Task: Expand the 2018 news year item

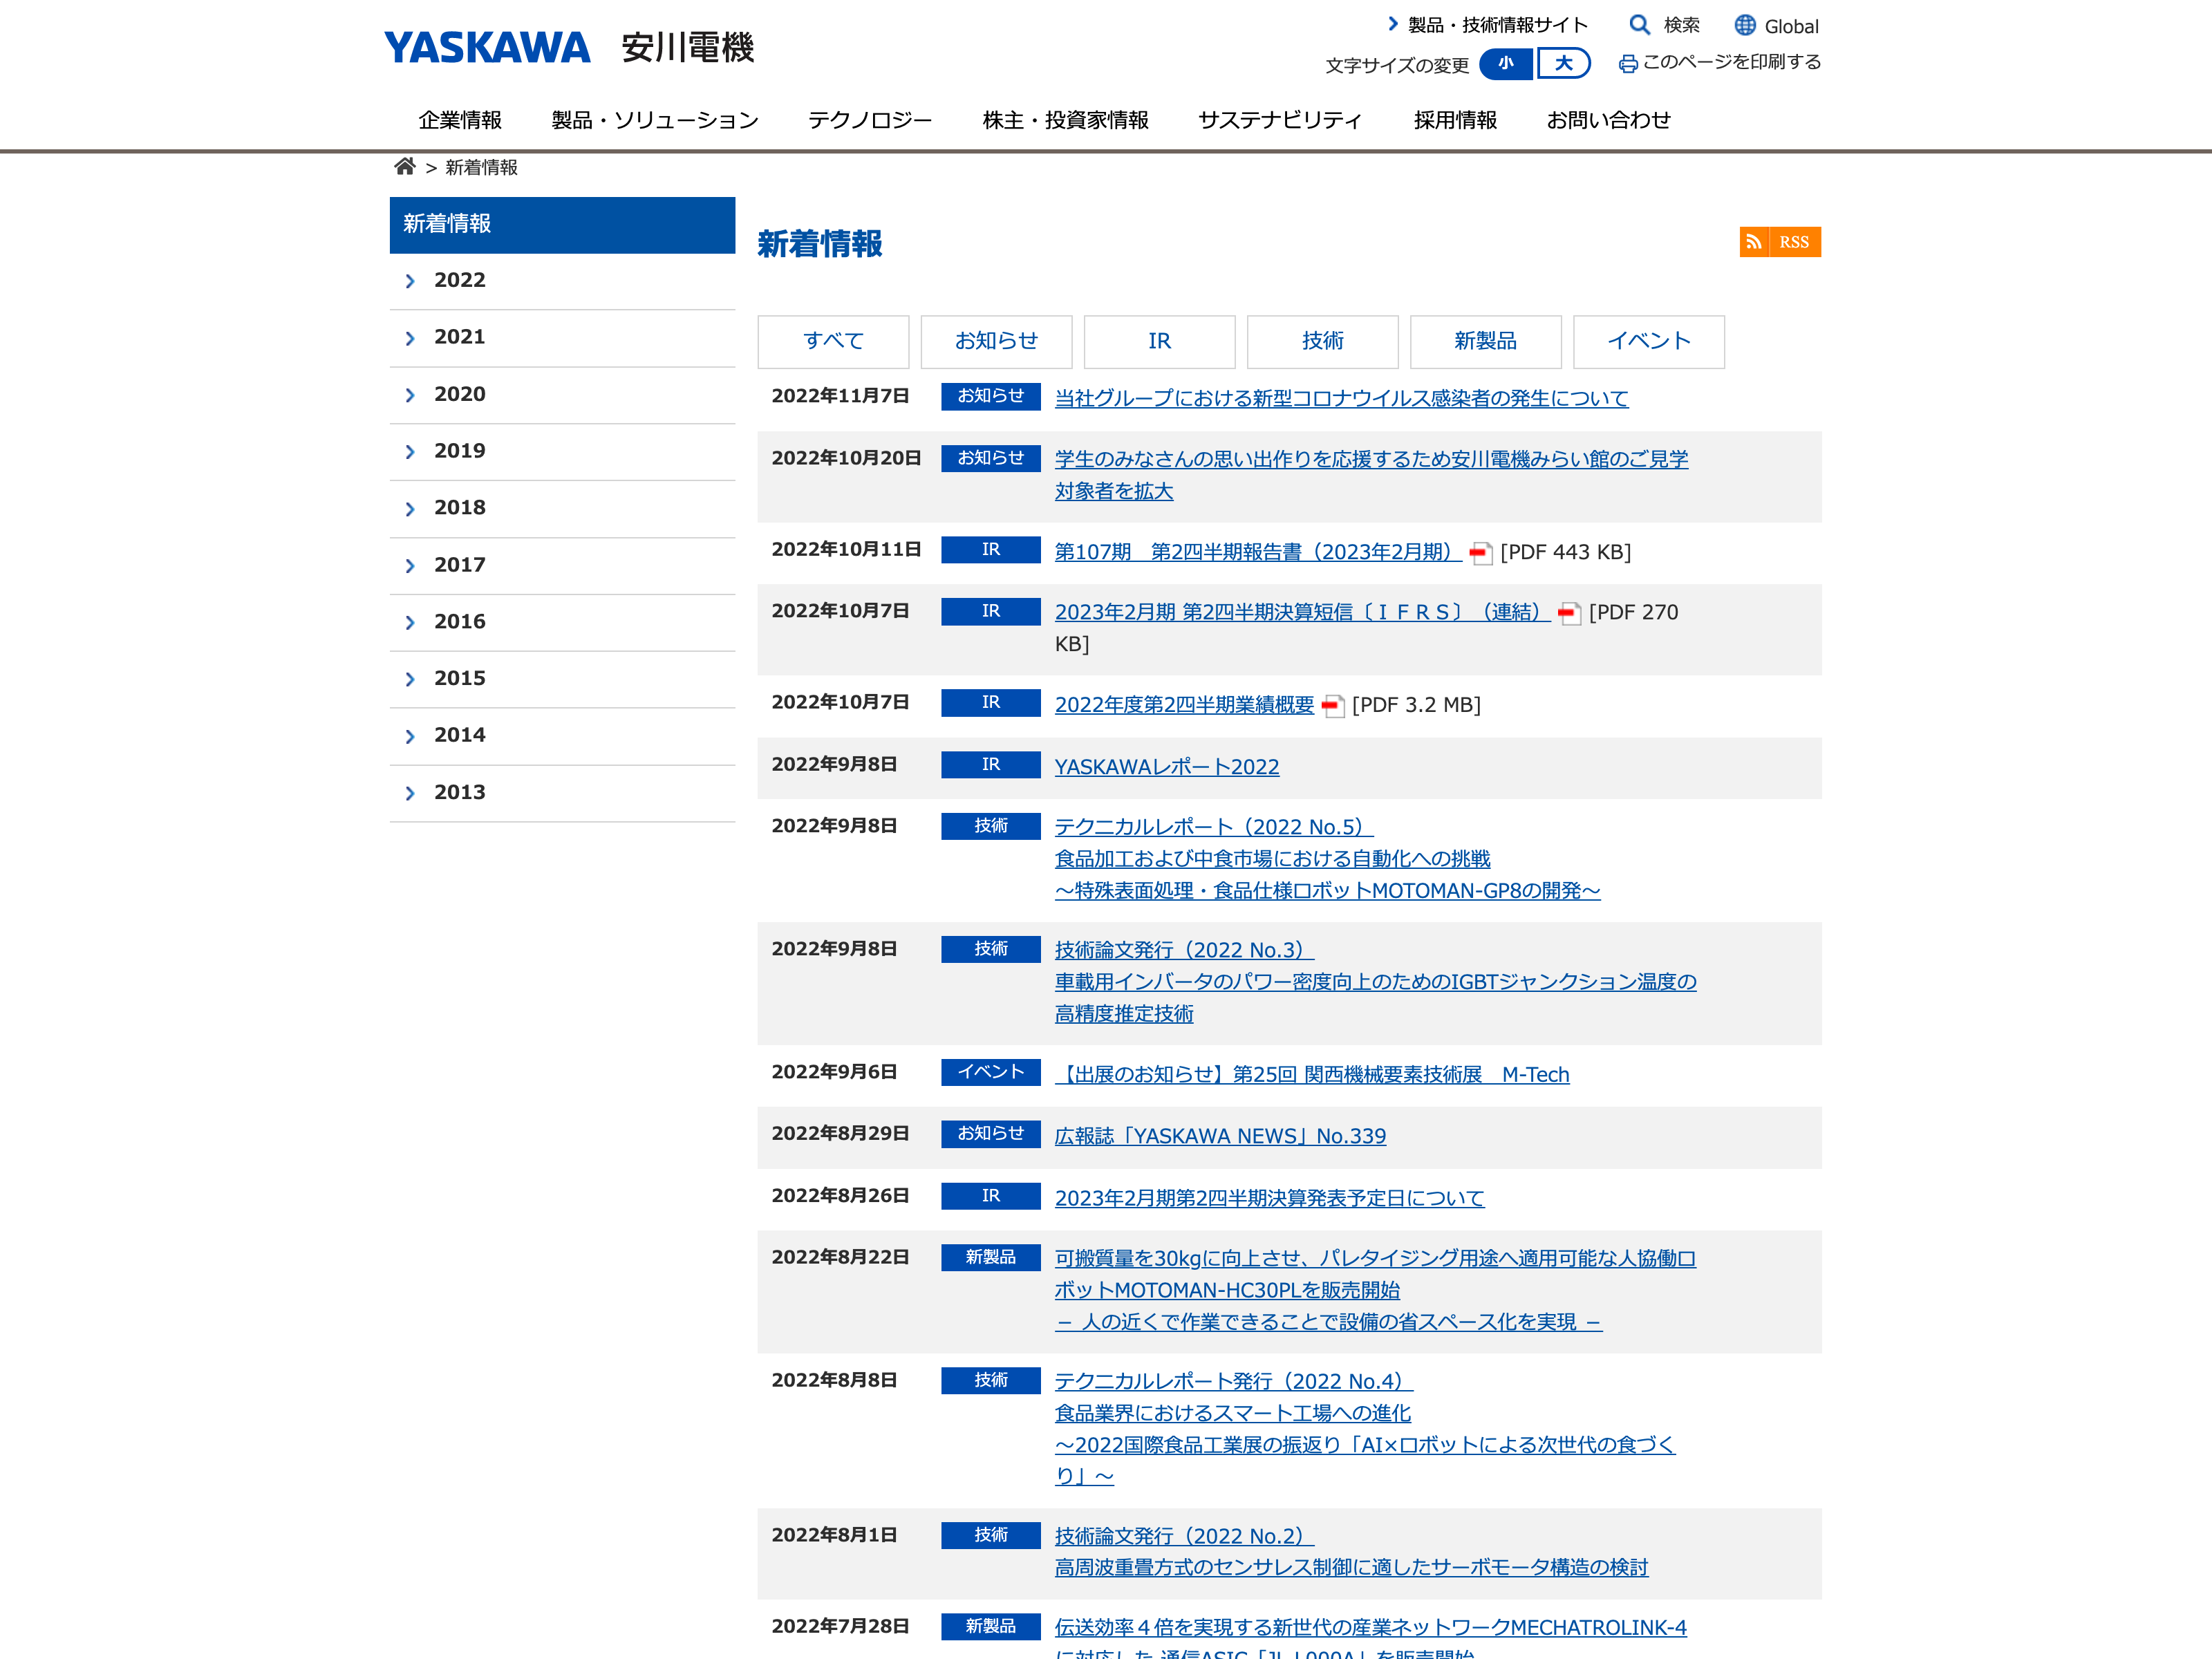Action: 459,508
